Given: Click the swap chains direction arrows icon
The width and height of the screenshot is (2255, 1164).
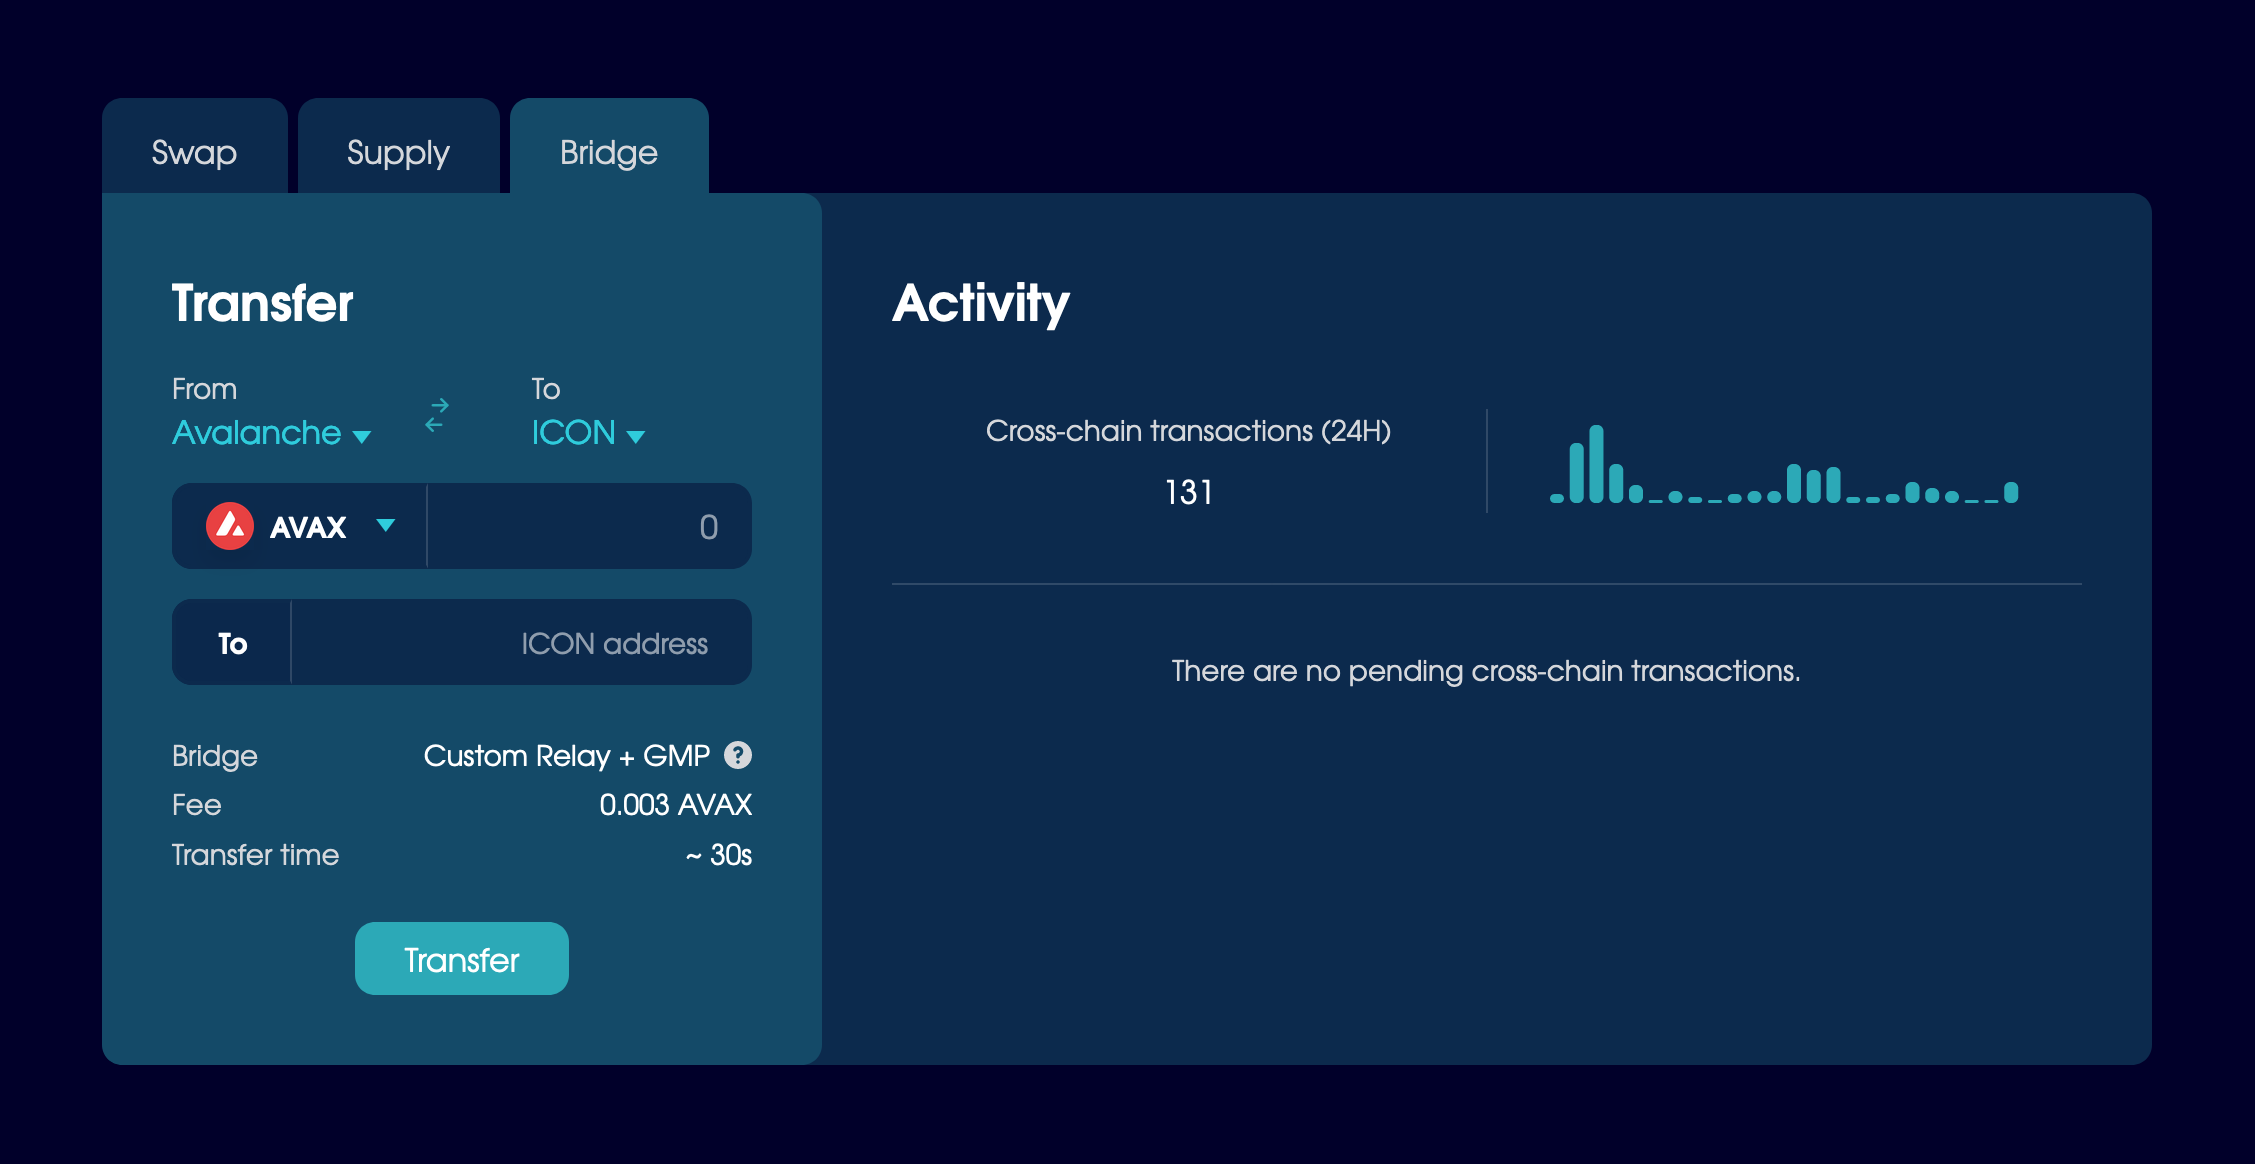Looking at the screenshot, I should pyautogui.click(x=437, y=415).
